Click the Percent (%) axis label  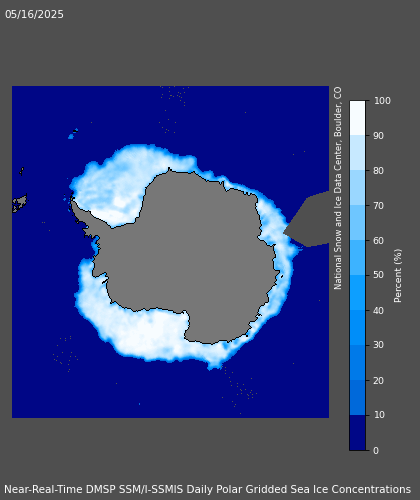coord(398,276)
